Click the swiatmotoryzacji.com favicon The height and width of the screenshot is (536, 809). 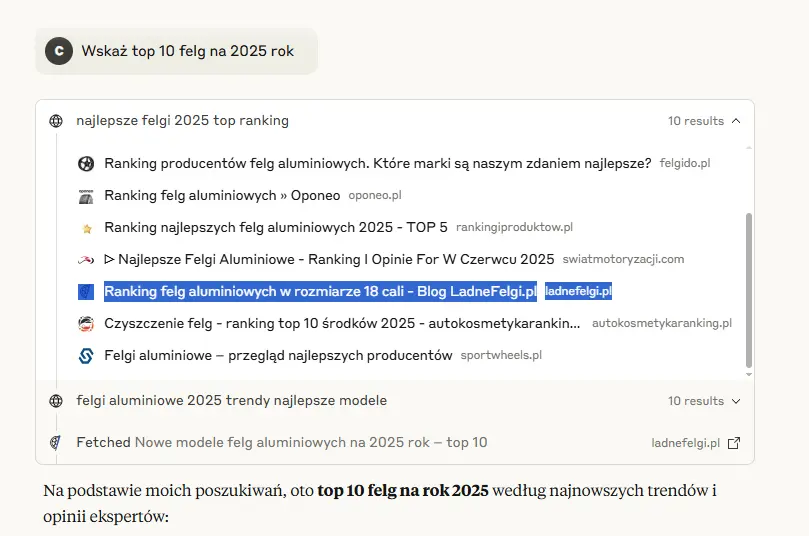(86, 260)
